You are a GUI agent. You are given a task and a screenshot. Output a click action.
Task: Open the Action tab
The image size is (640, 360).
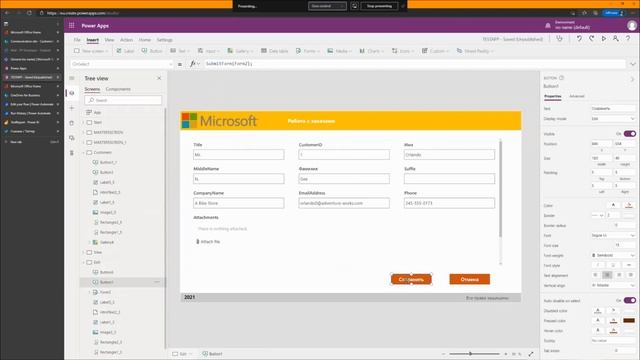pyautogui.click(x=127, y=40)
